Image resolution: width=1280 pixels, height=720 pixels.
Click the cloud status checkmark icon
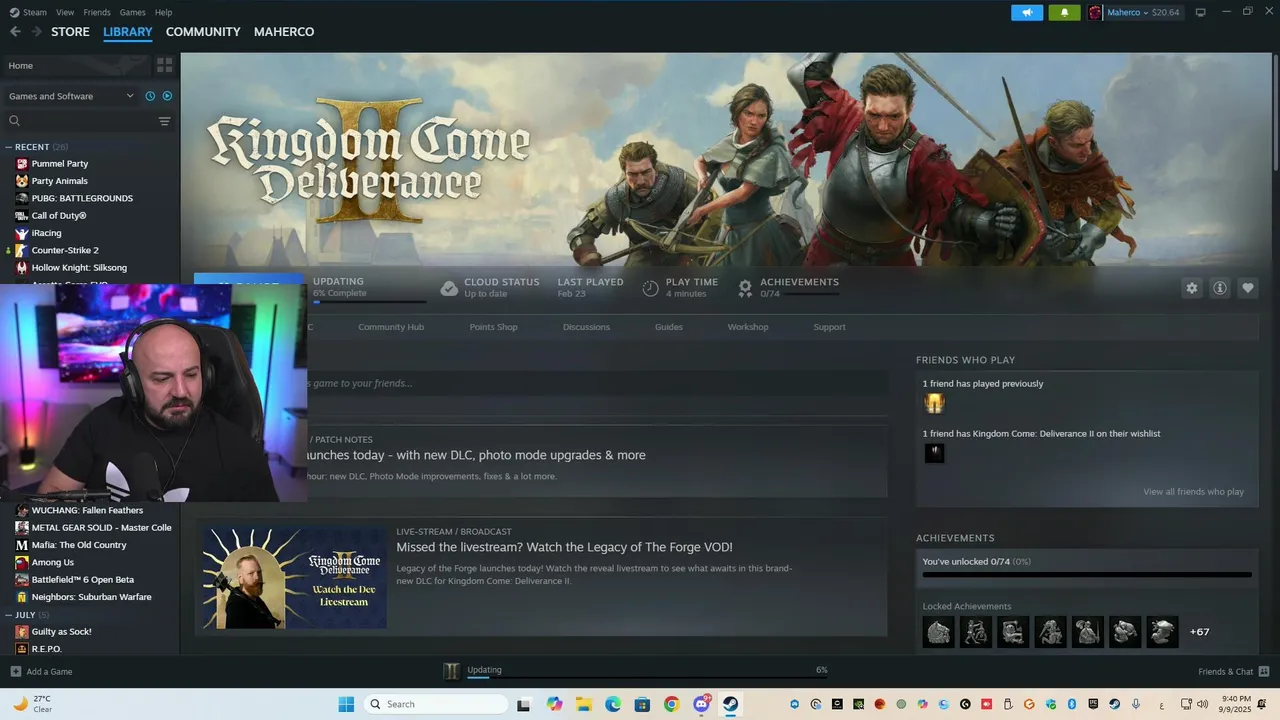coord(449,288)
